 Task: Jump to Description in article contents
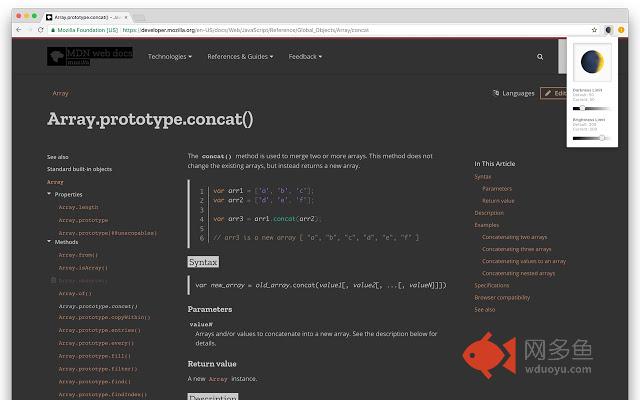pyautogui.click(x=489, y=213)
